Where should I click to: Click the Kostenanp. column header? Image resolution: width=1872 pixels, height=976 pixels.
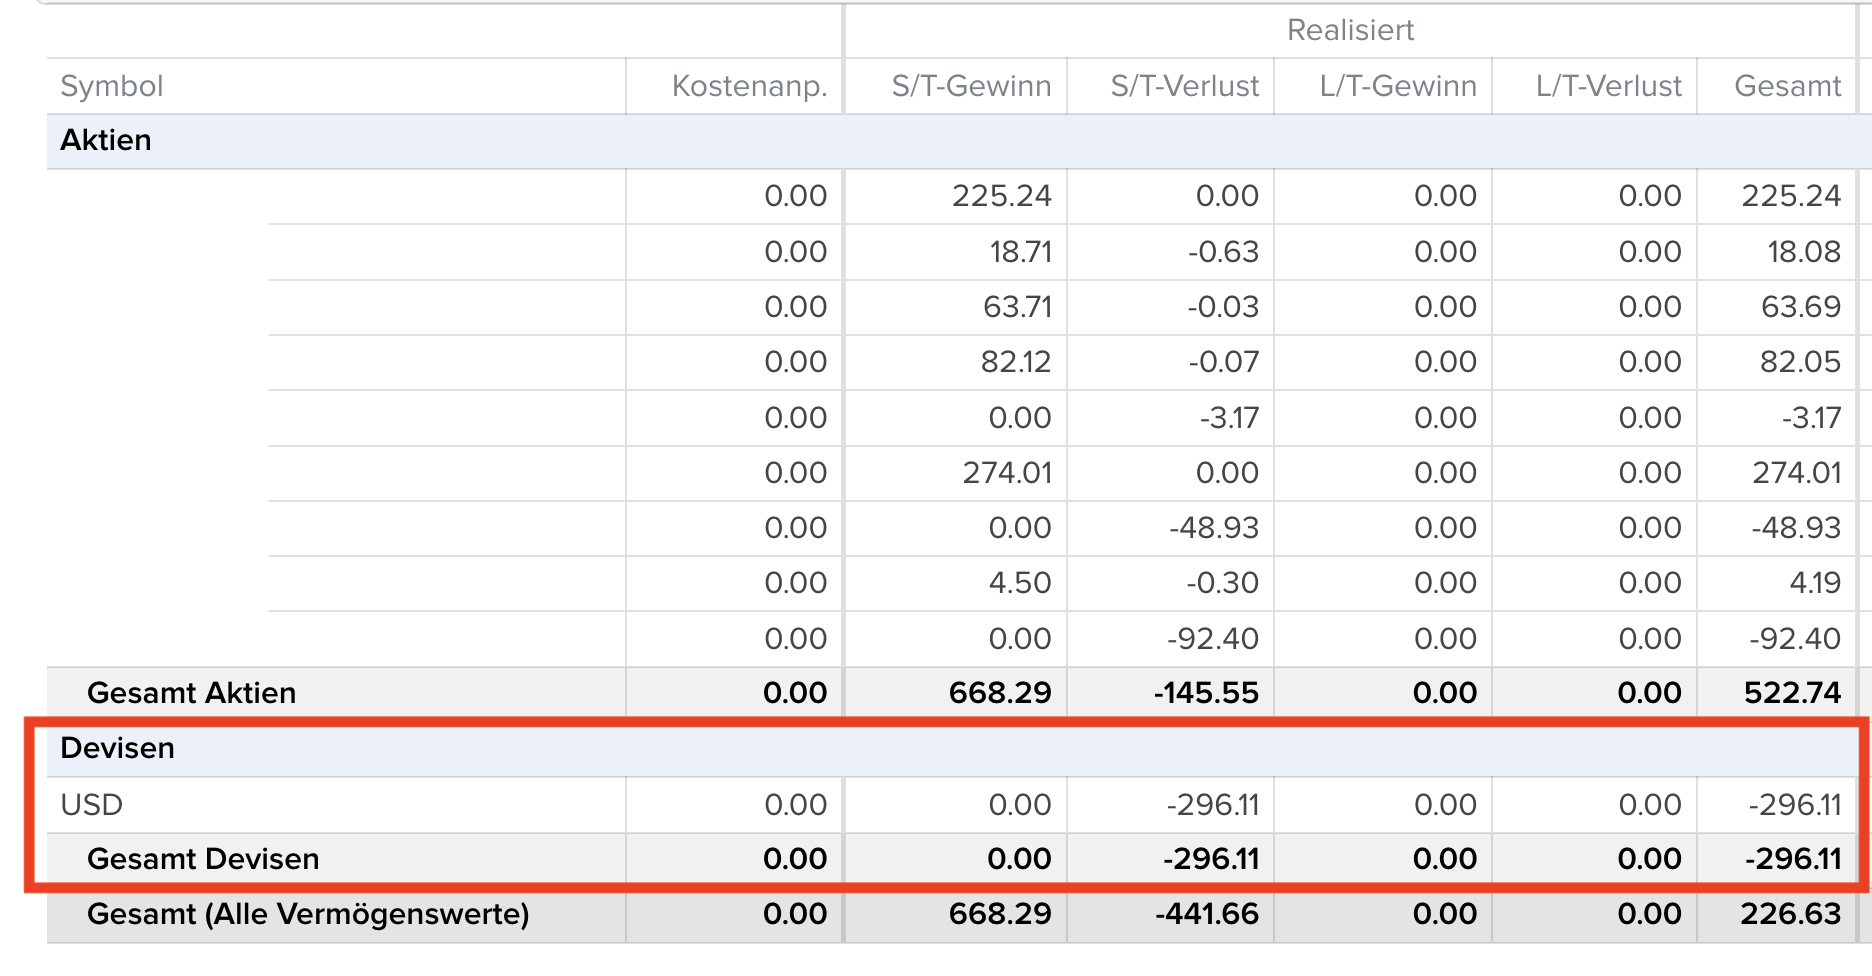coord(749,86)
